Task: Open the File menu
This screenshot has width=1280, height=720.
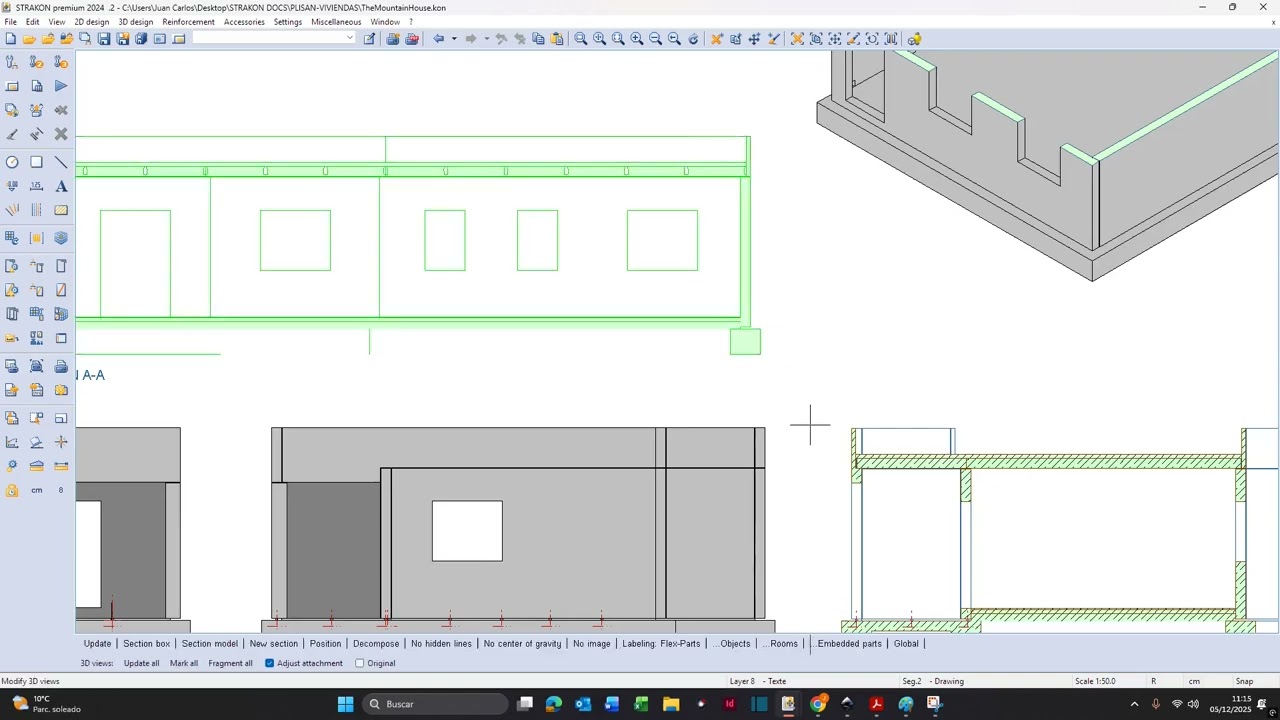Action: click(10, 22)
